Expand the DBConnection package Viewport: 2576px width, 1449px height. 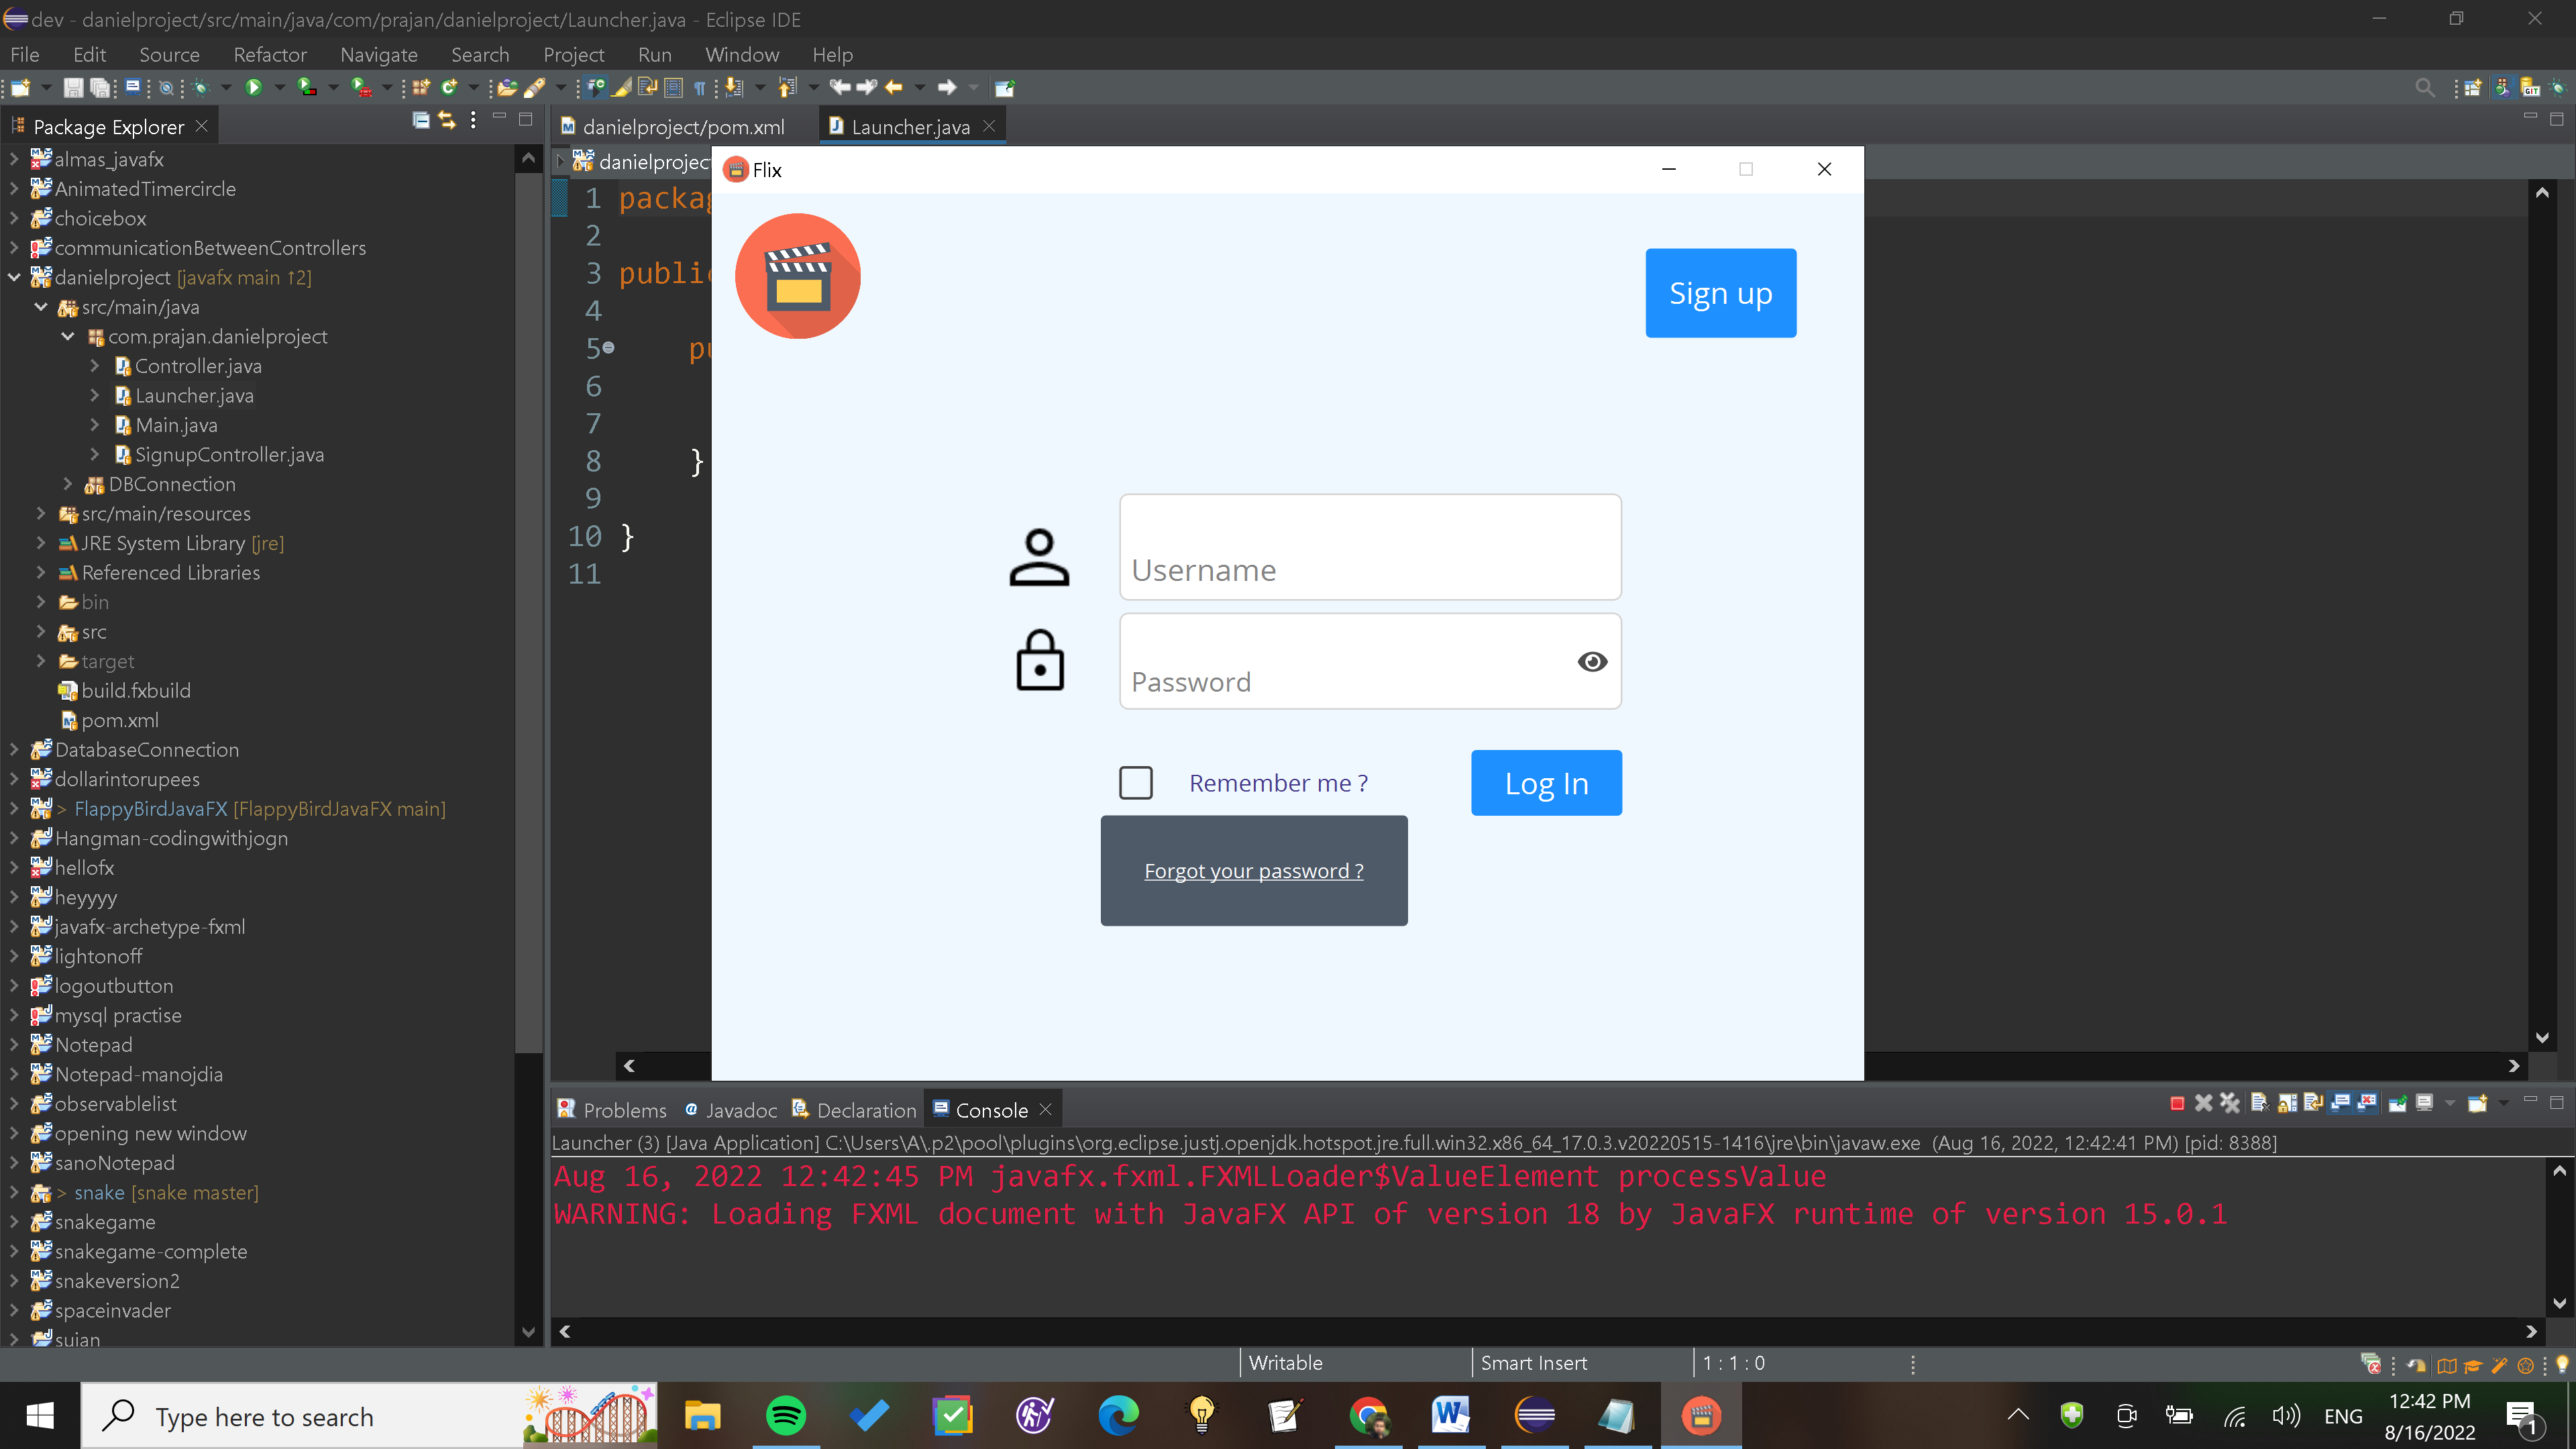tap(67, 484)
